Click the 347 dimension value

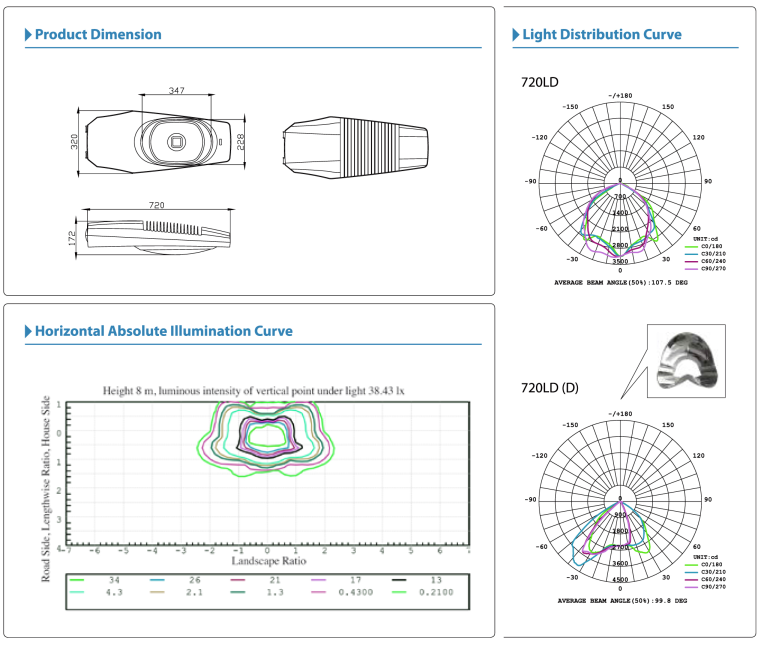[177, 90]
